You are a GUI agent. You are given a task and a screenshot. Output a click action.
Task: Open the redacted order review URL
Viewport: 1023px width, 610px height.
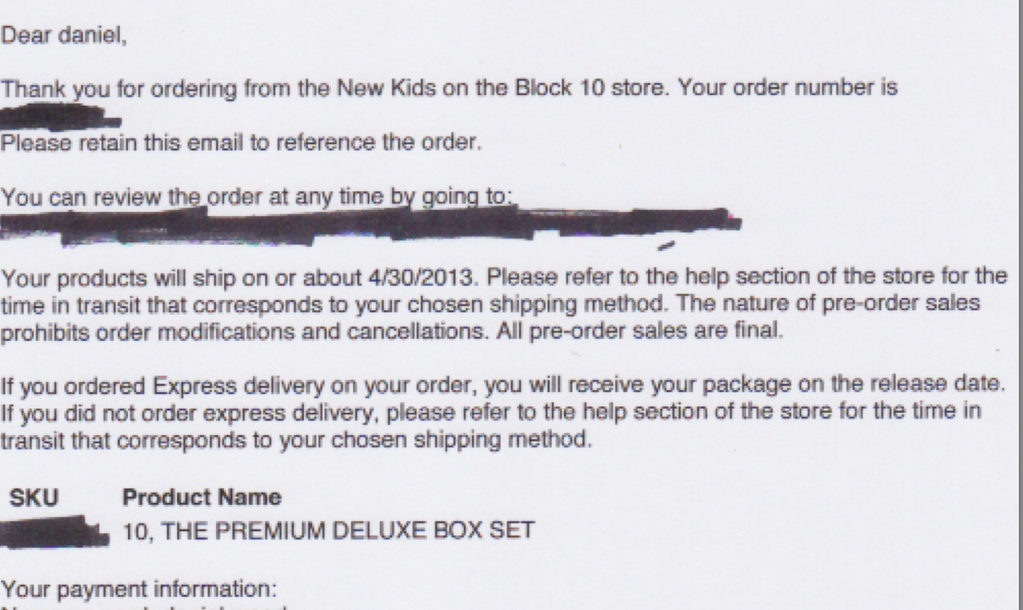click(x=371, y=226)
